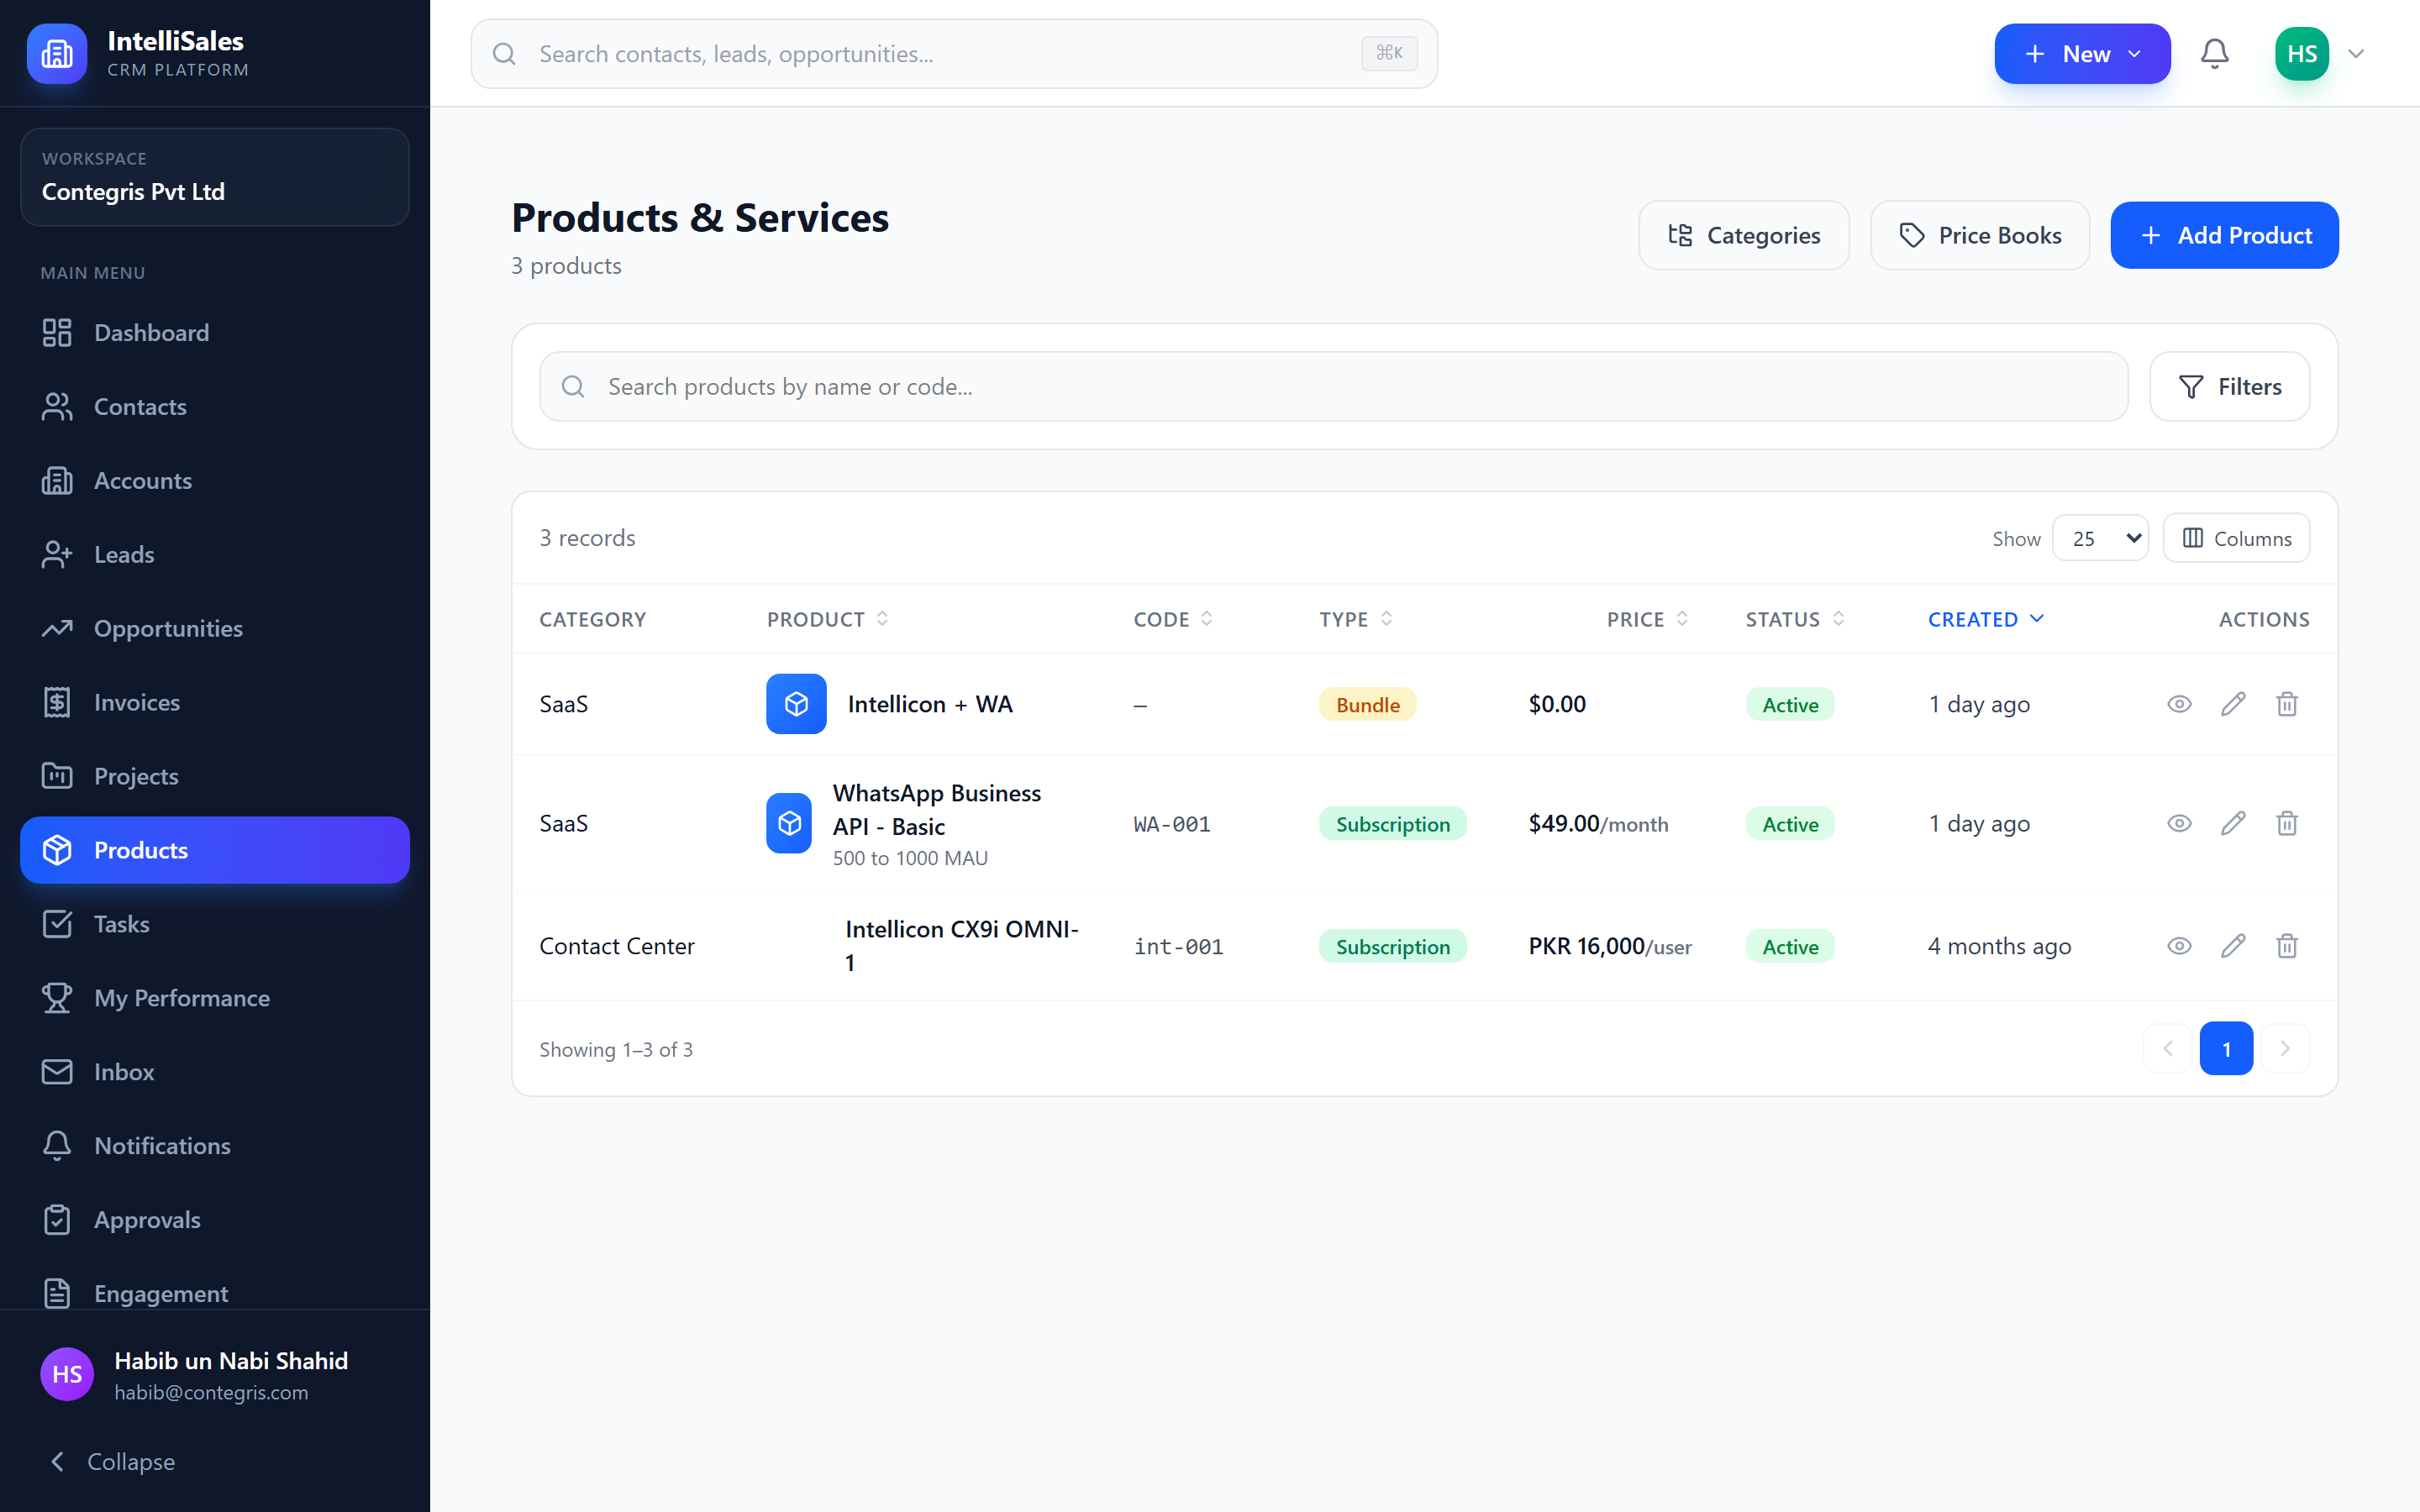This screenshot has width=2420, height=1512.
Task: Click Intellicon + WA product cube icon
Action: (x=796, y=704)
